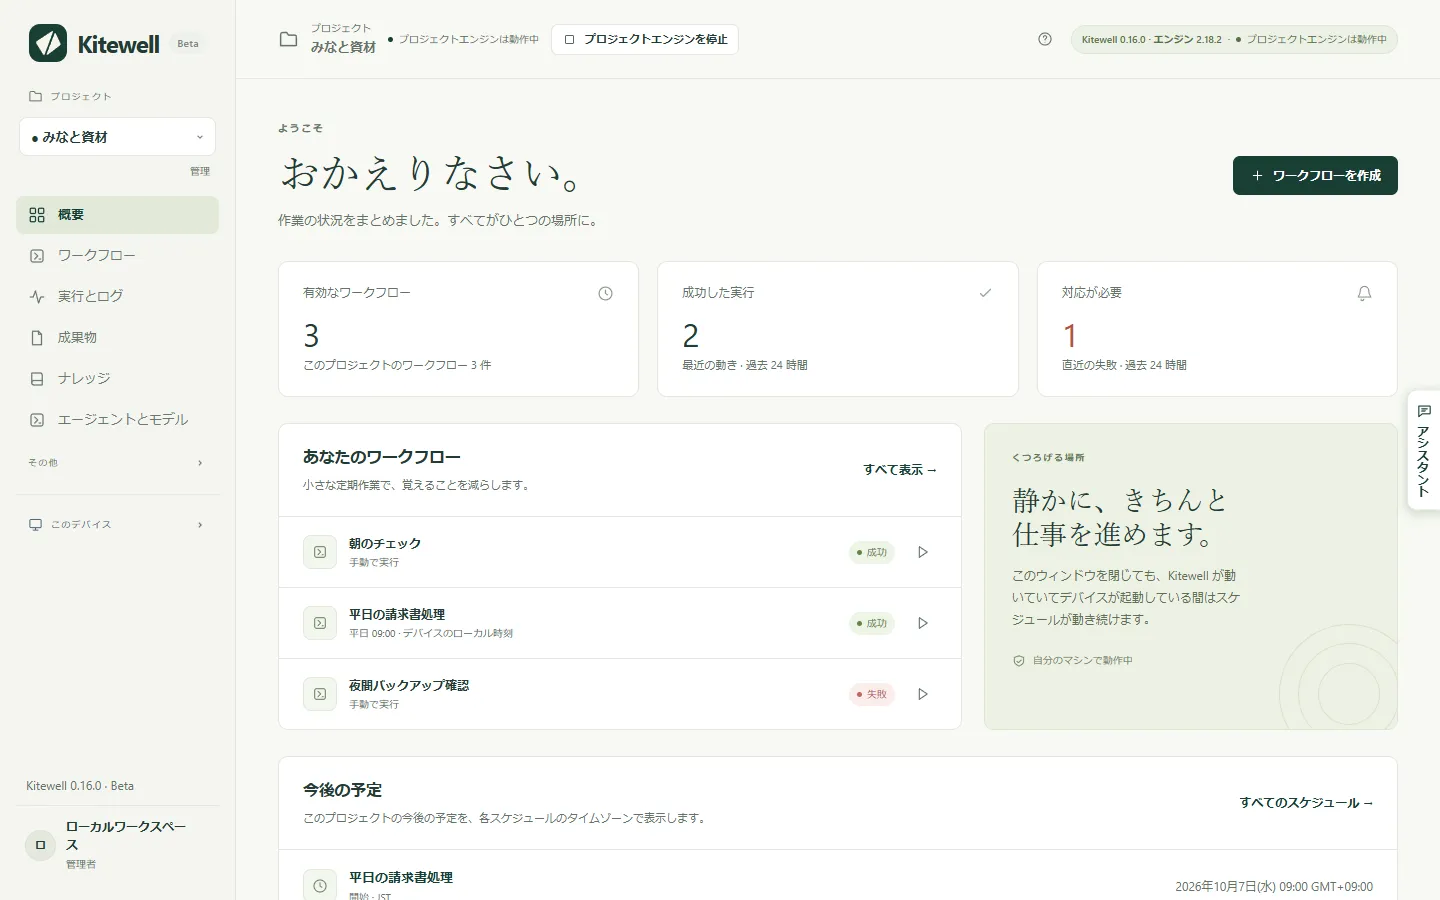Click the 成功 status badge for 朝のチェック
The height and width of the screenshot is (900, 1440).
pyautogui.click(x=872, y=552)
